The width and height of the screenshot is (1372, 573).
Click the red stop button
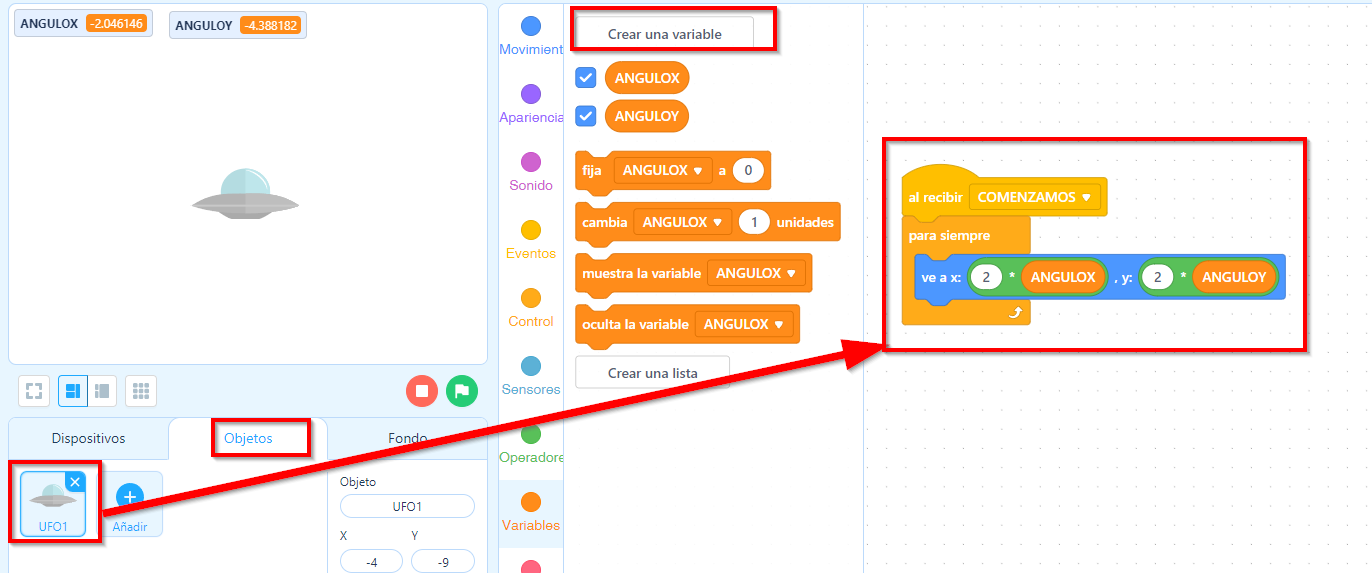tap(422, 391)
